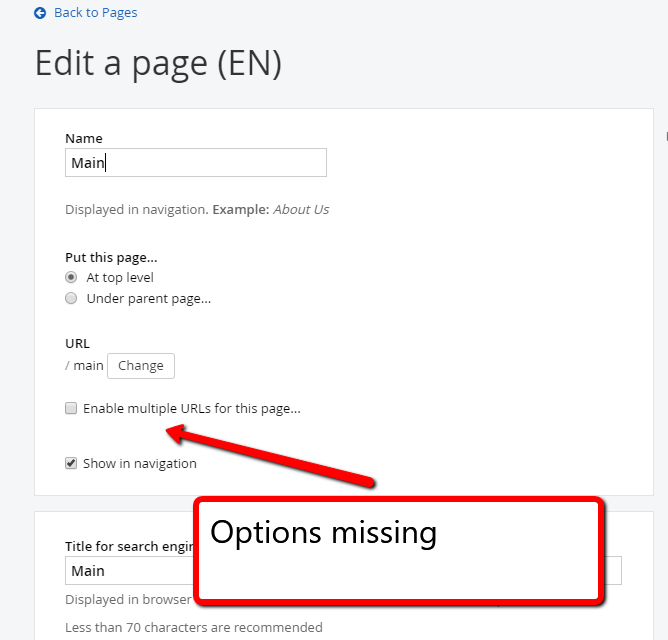Click the Options missing annotation box
The image size is (668, 640).
pos(400,551)
